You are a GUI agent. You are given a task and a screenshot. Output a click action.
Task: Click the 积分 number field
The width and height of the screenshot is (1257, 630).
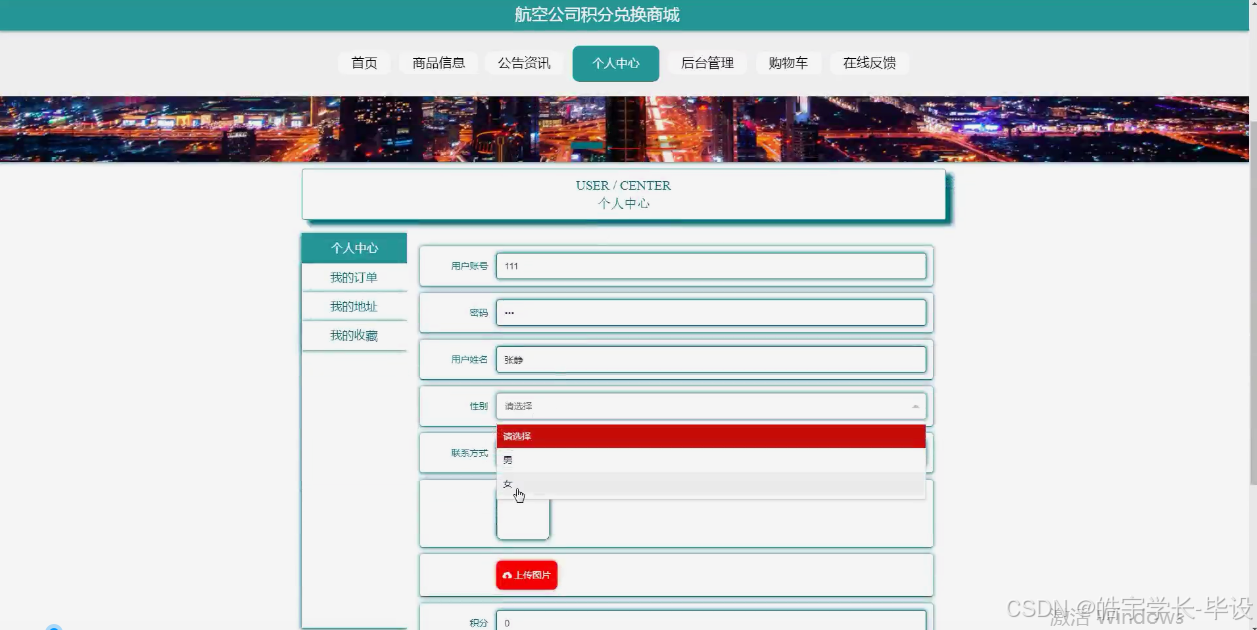tap(710, 621)
